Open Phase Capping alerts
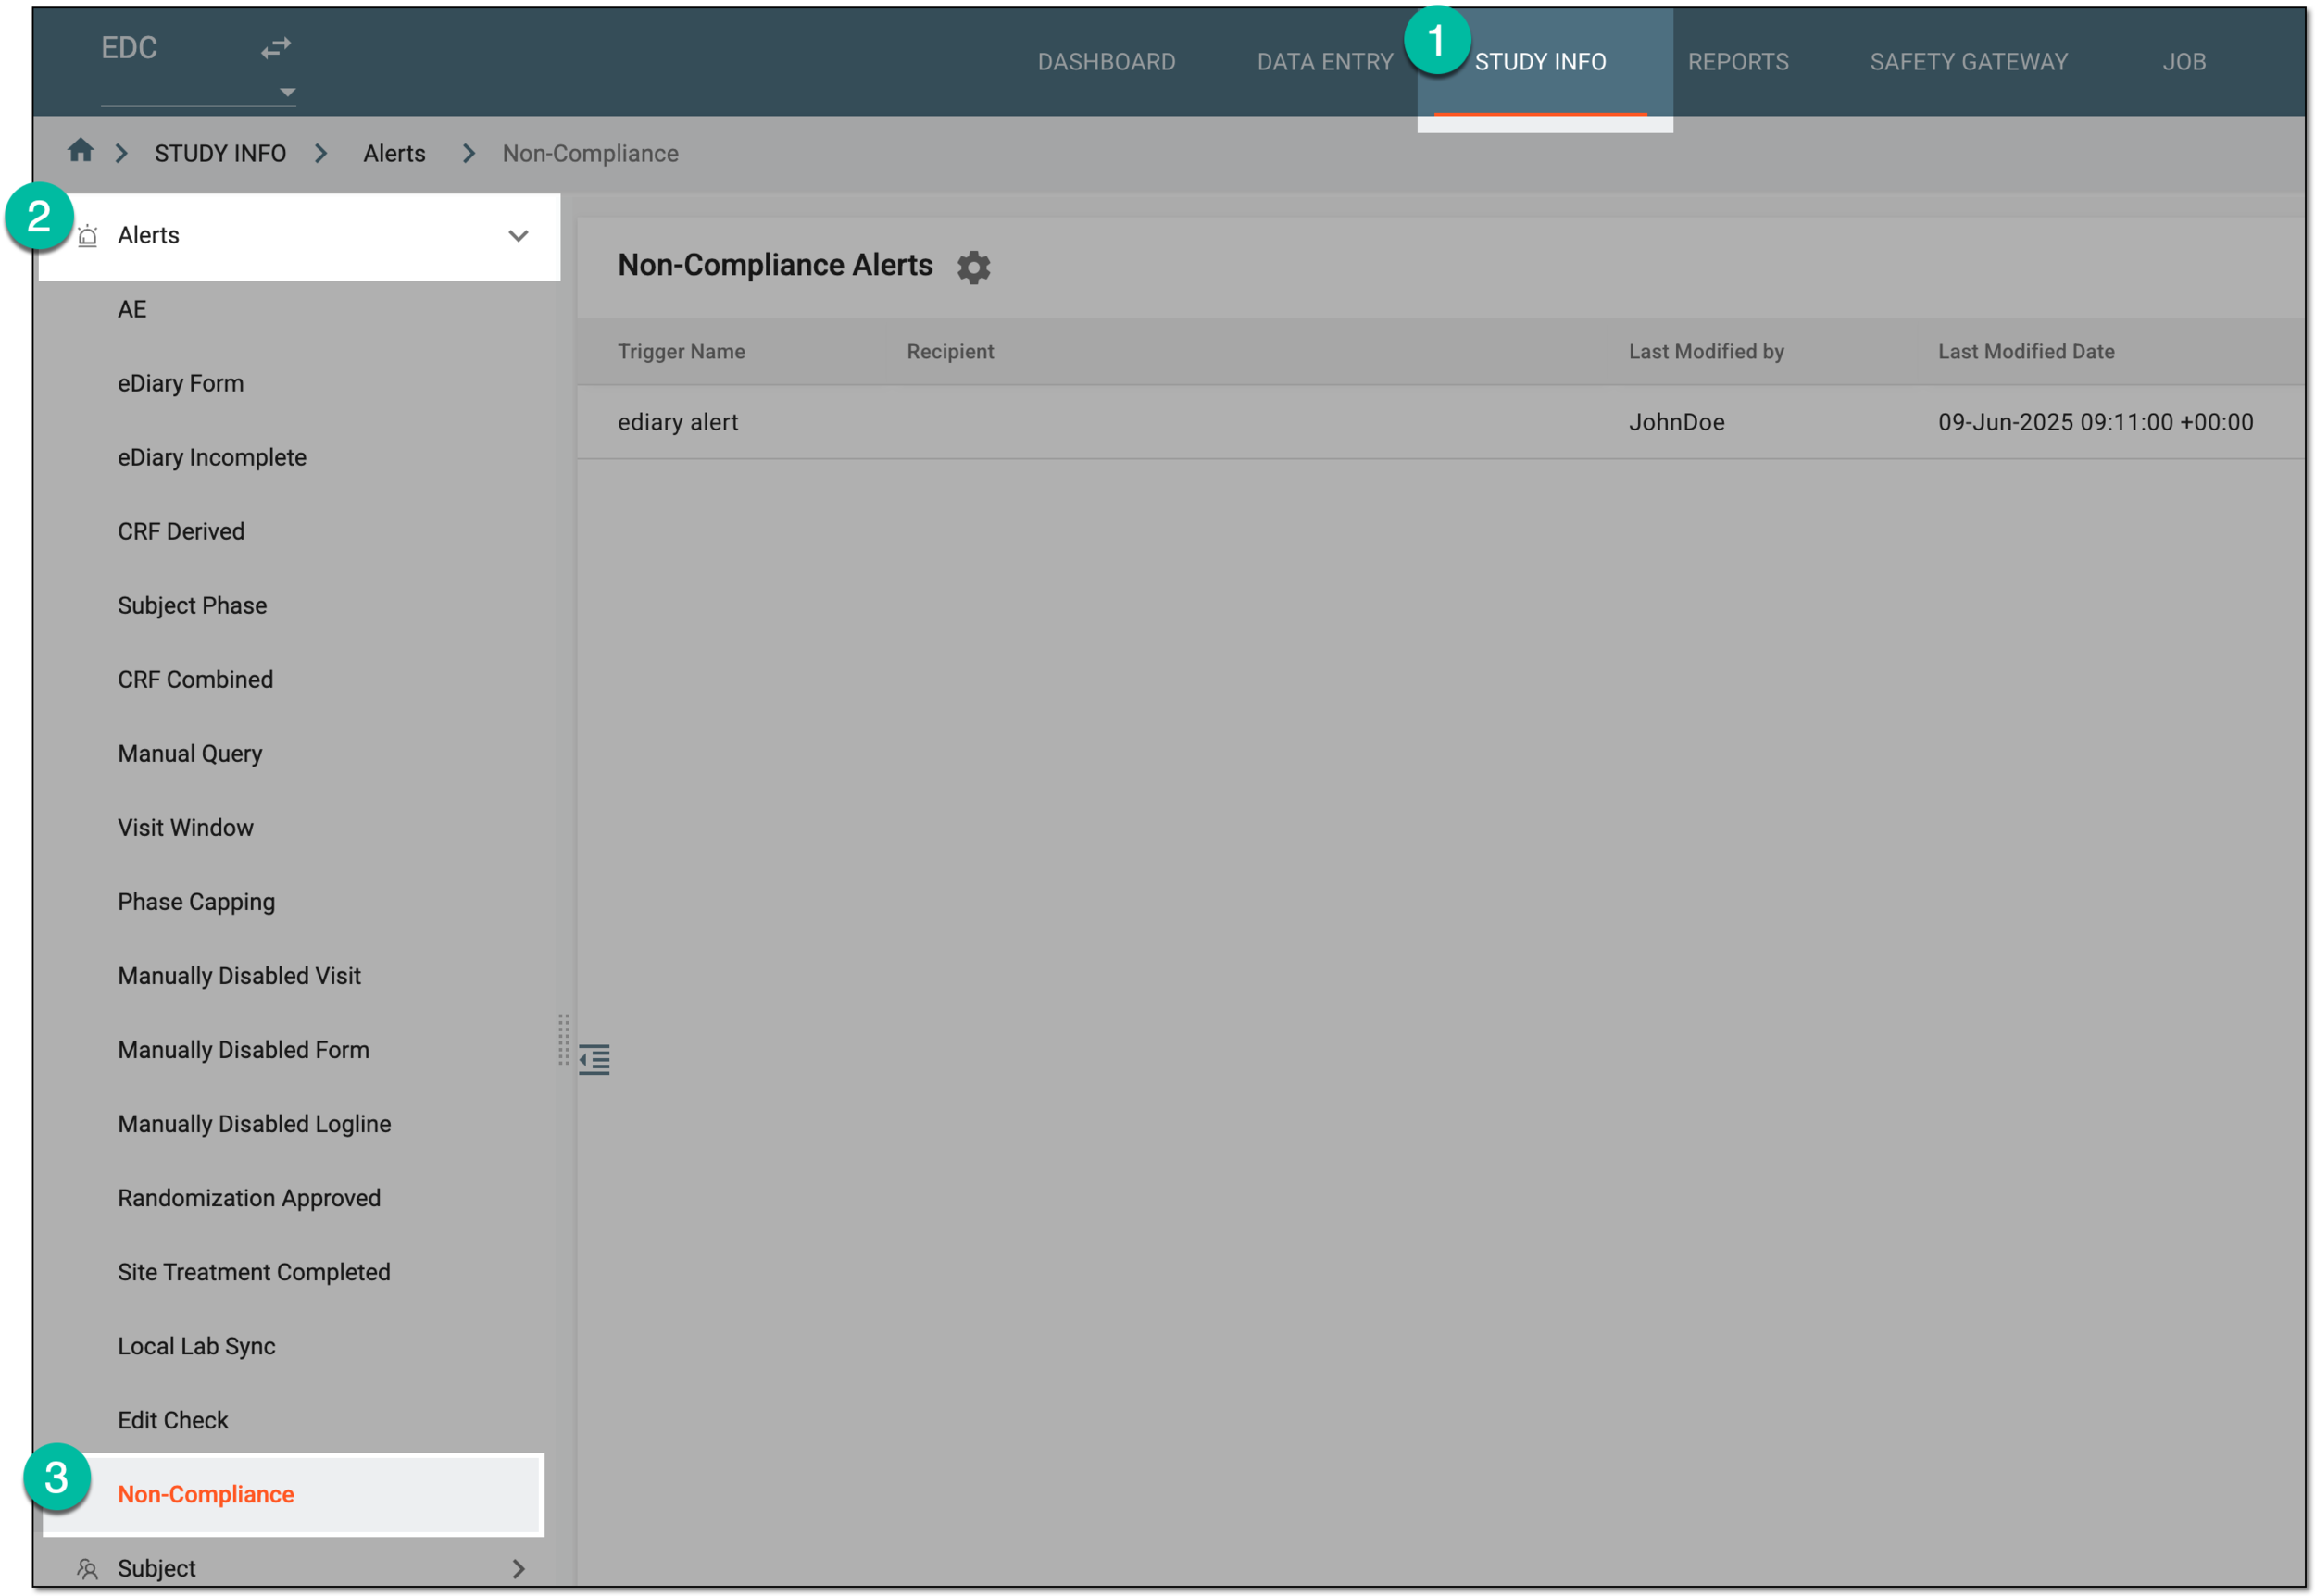Image resolution: width=2315 pixels, height=1596 pixels. pyautogui.click(x=196, y=901)
